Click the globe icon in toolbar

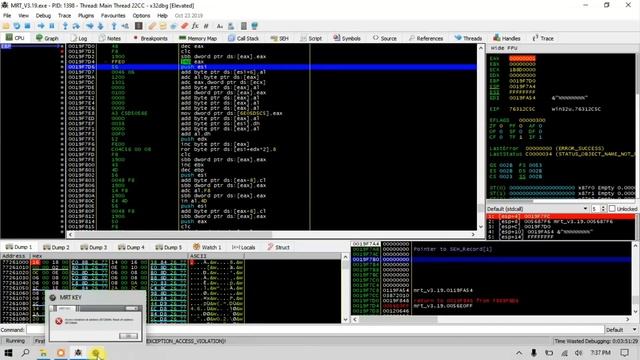tap(255, 26)
